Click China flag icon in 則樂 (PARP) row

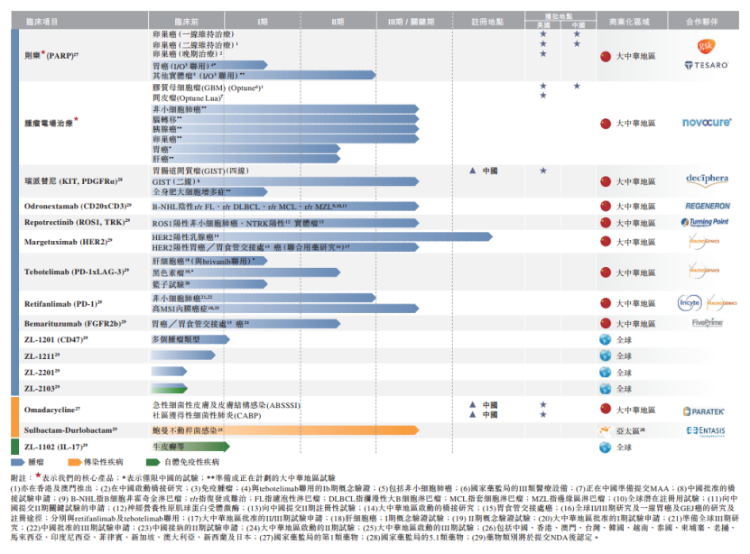[606, 56]
